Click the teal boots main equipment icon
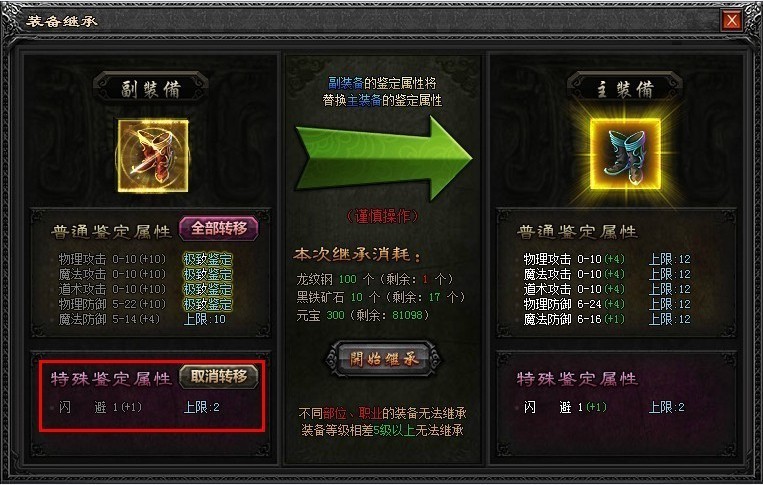This screenshot has width=763, height=485. tap(625, 154)
